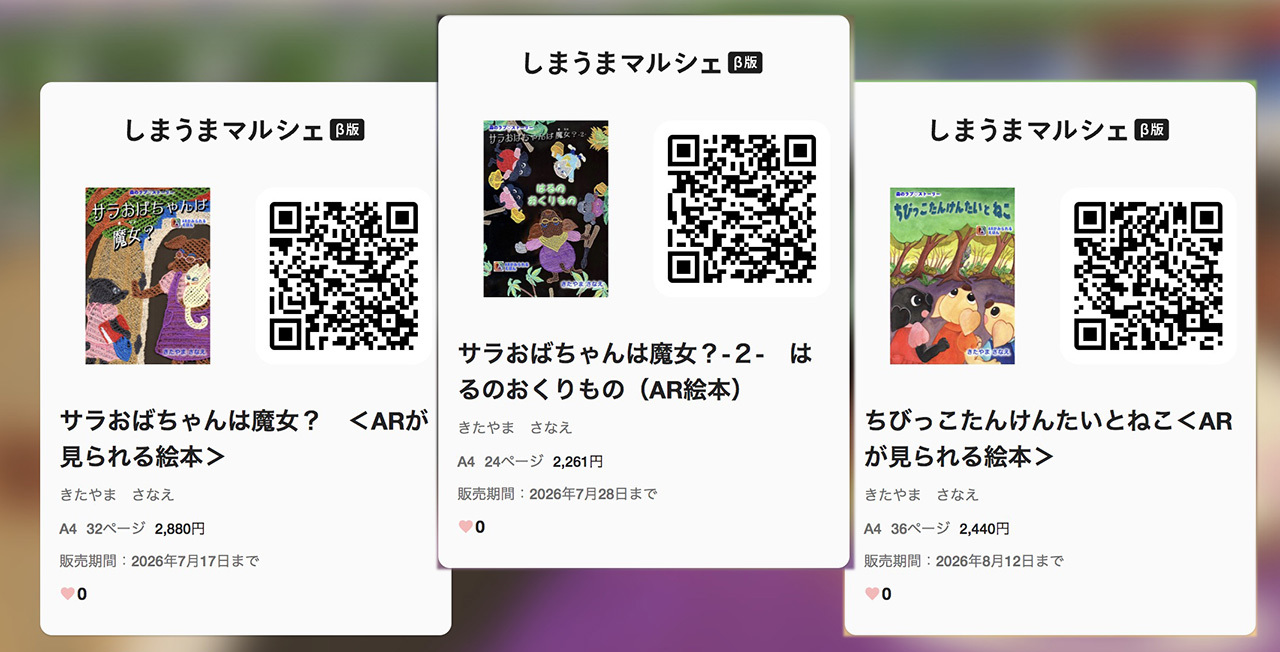The image size is (1280, 652).
Task: Click the β版 badge on left card
Action: pos(347,130)
